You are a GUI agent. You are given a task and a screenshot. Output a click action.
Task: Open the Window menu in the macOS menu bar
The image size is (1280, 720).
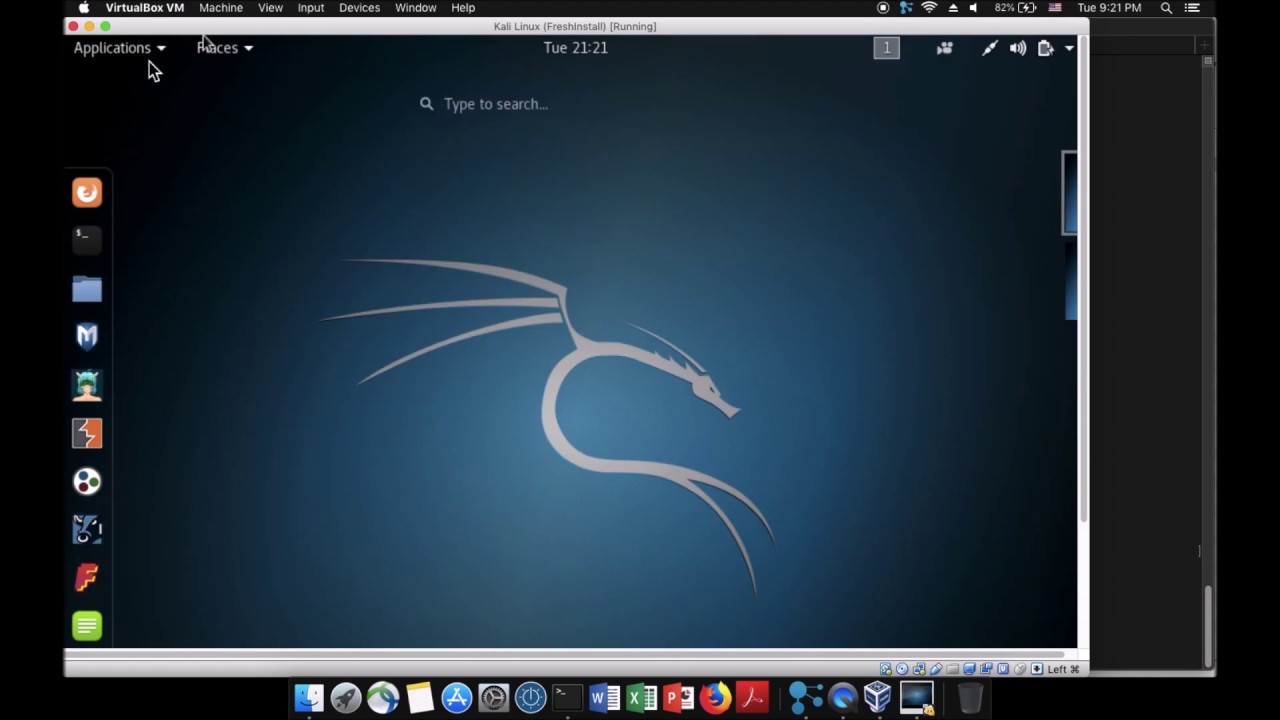pos(415,8)
